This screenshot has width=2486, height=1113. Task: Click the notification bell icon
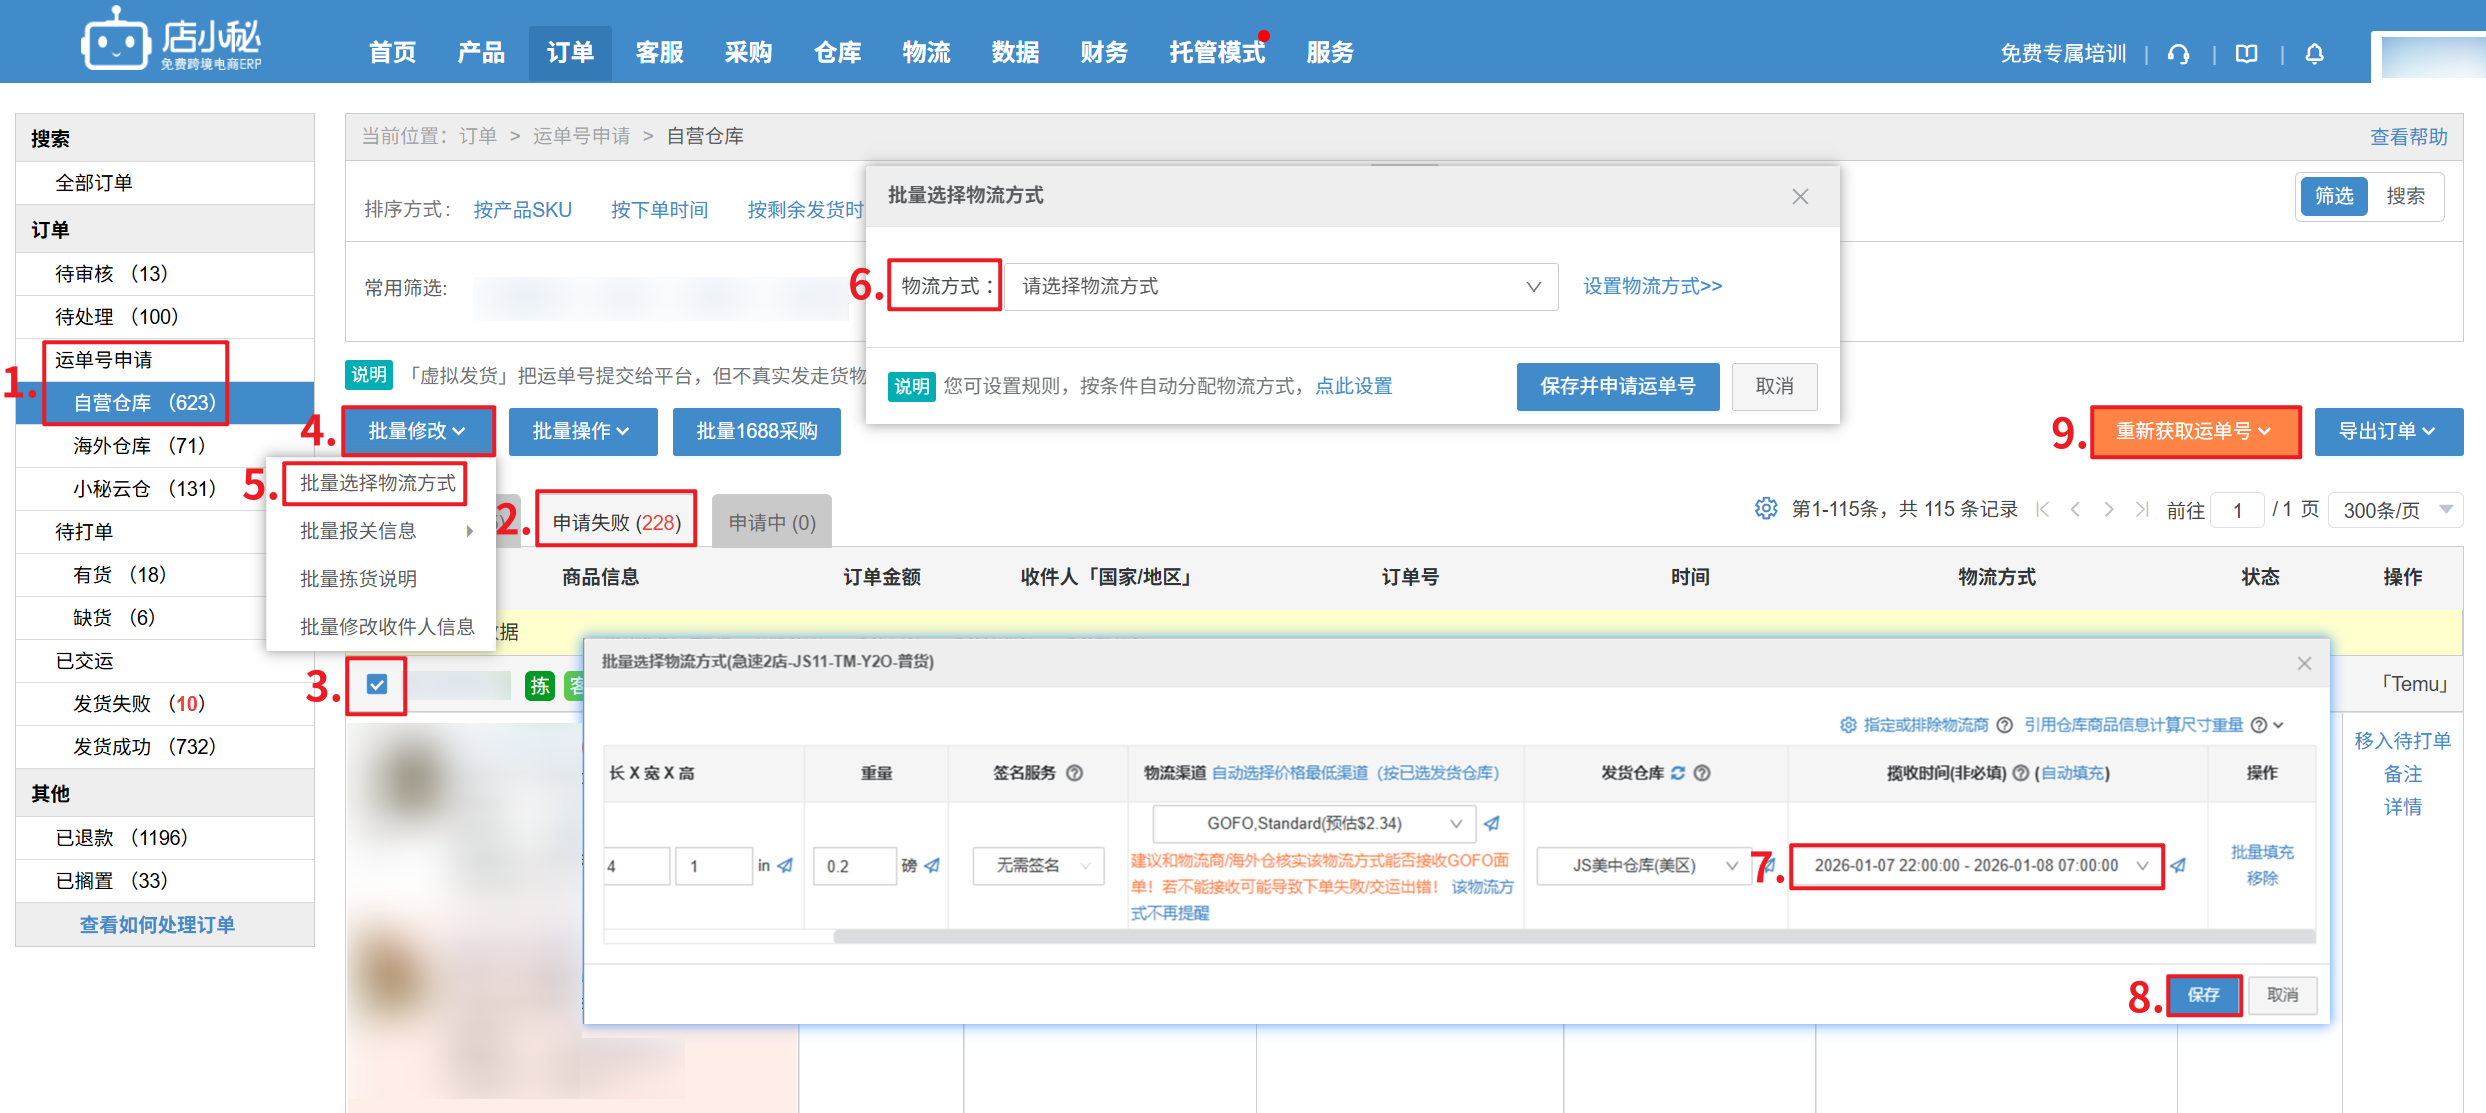point(2314,54)
